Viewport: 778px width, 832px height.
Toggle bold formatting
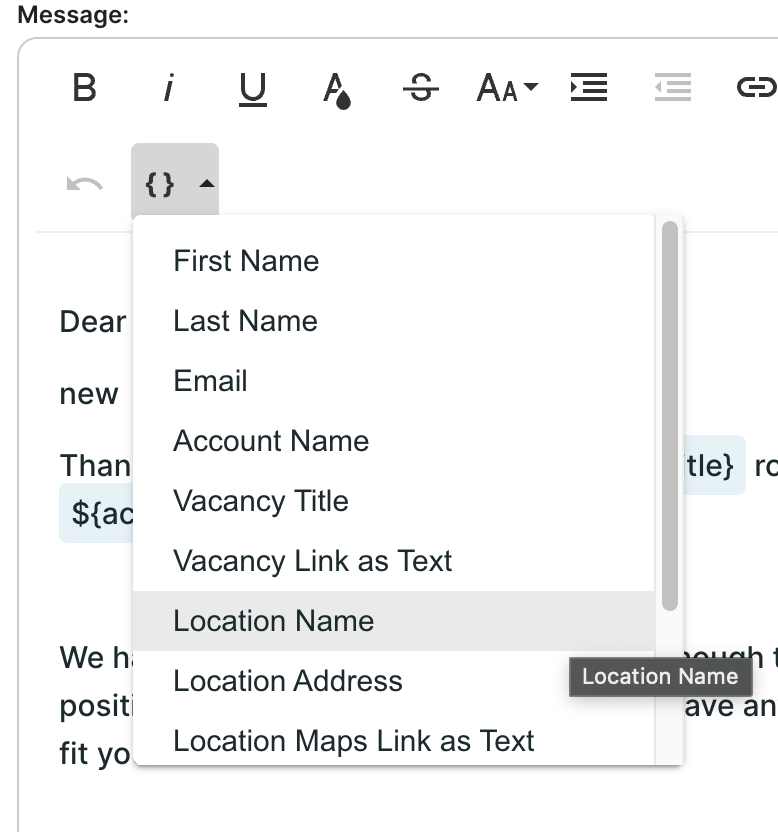[85, 89]
